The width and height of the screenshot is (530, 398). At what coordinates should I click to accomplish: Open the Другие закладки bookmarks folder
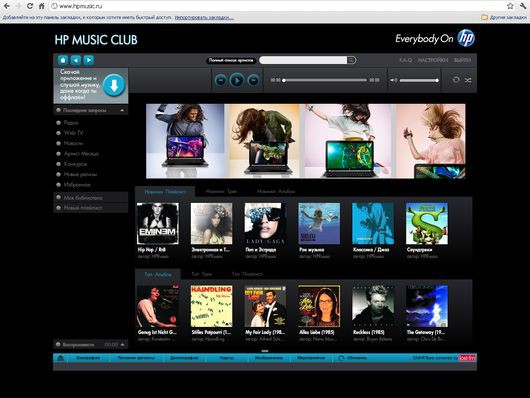(x=504, y=17)
